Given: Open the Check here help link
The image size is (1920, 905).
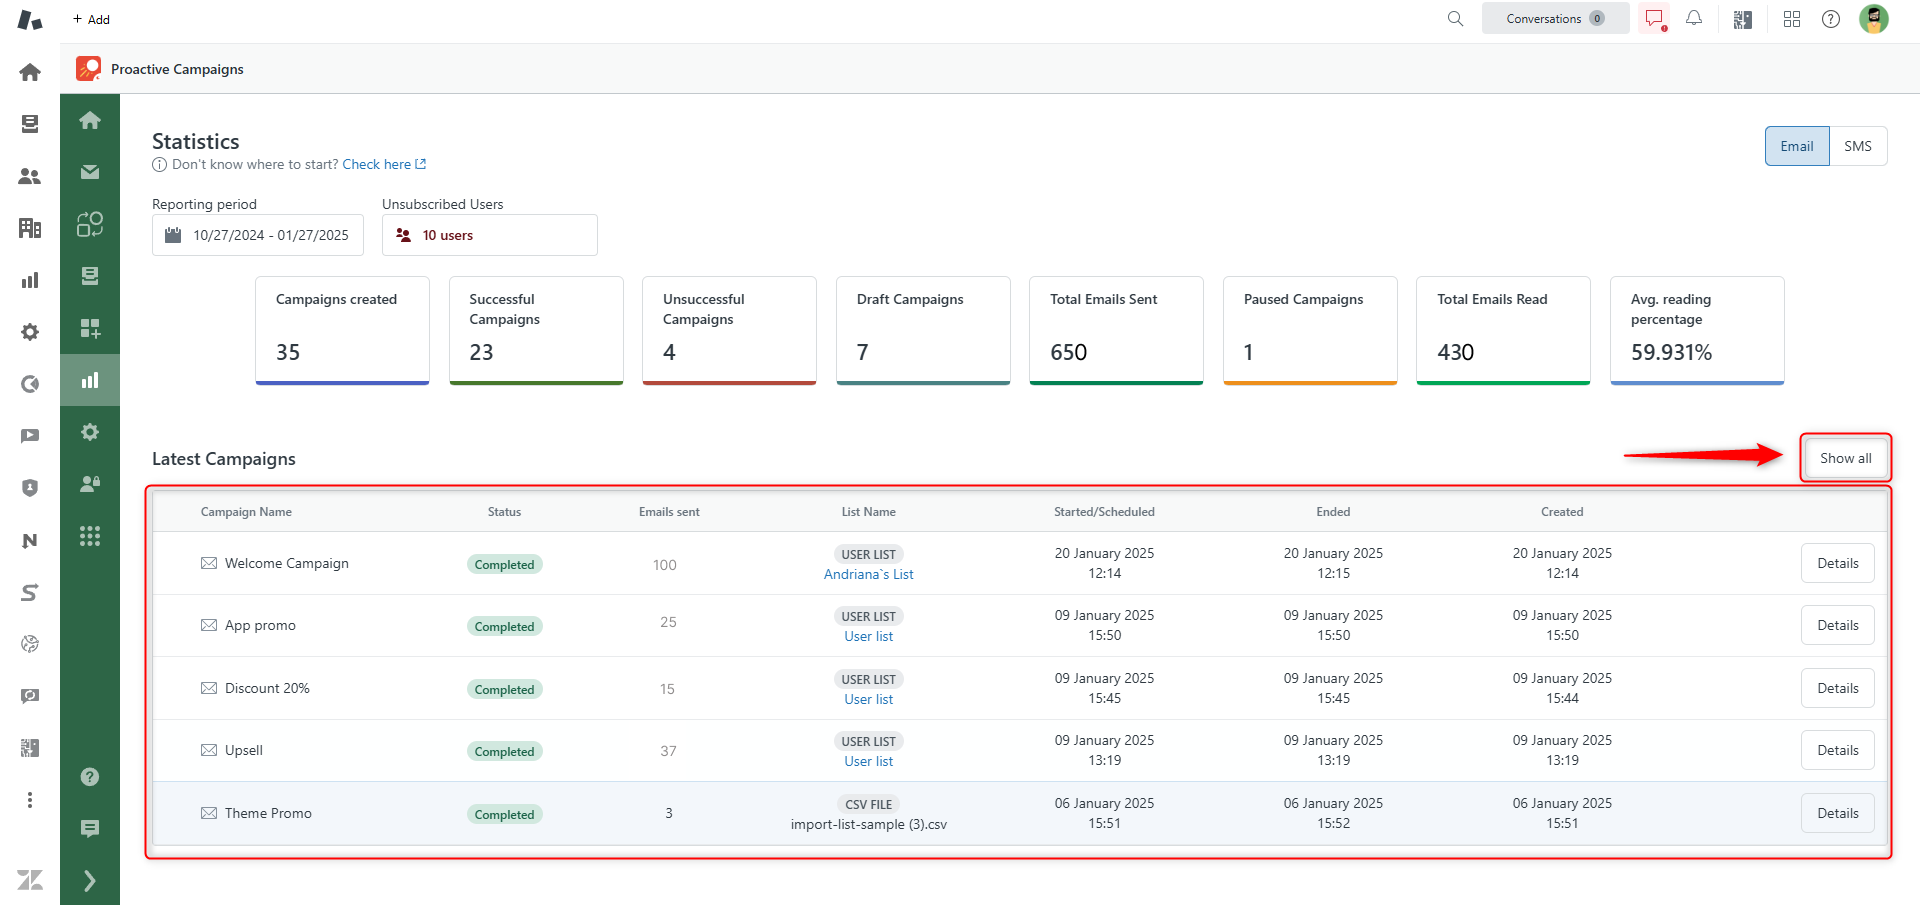Looking at the screenshot, I should [384, 164].
